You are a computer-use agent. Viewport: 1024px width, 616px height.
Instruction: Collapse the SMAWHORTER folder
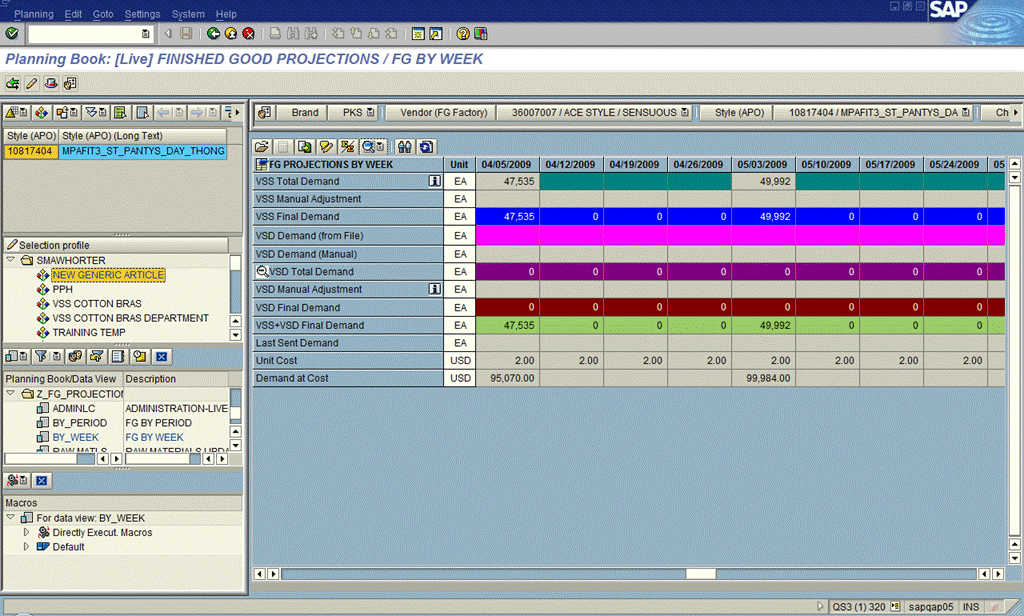10,260
